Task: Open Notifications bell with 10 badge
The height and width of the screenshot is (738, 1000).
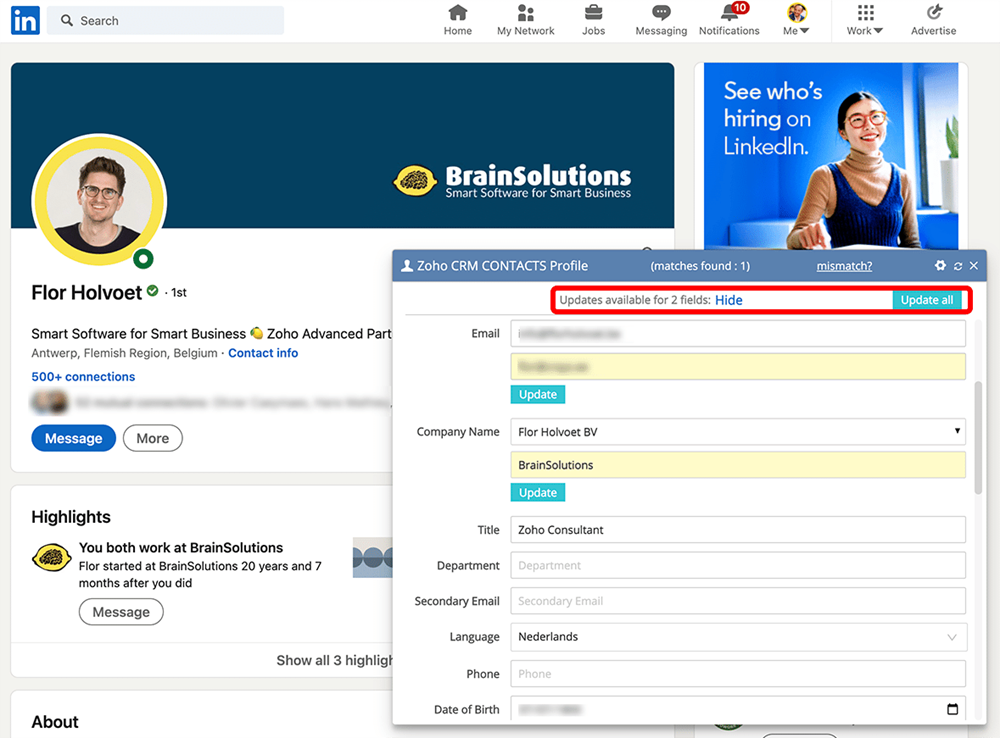Action: [729, 20]
